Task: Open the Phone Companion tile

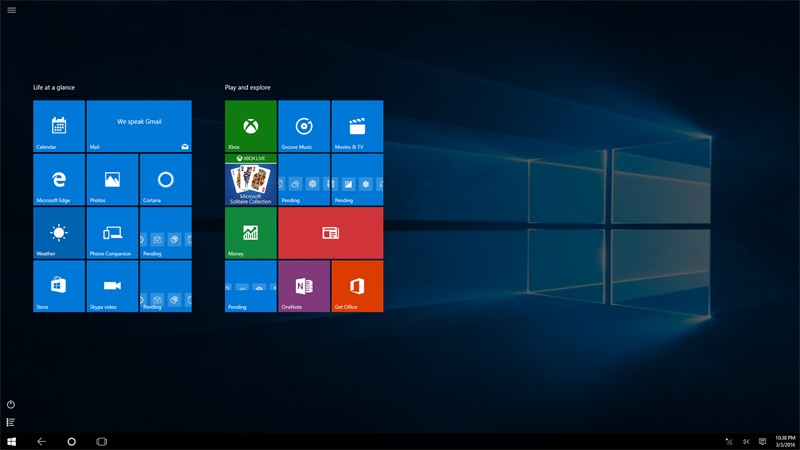Action: (112, 233)
